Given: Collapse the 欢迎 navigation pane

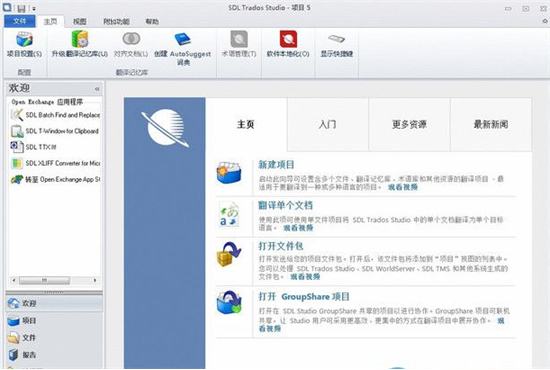Looking at the screenshot, I should (x=97, y=89).
